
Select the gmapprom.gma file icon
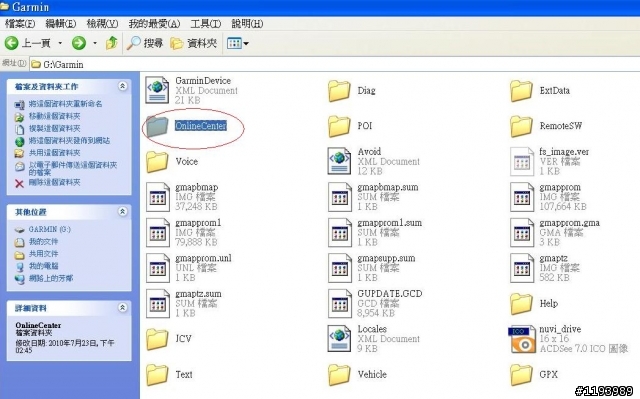click(x=522, y=233)
